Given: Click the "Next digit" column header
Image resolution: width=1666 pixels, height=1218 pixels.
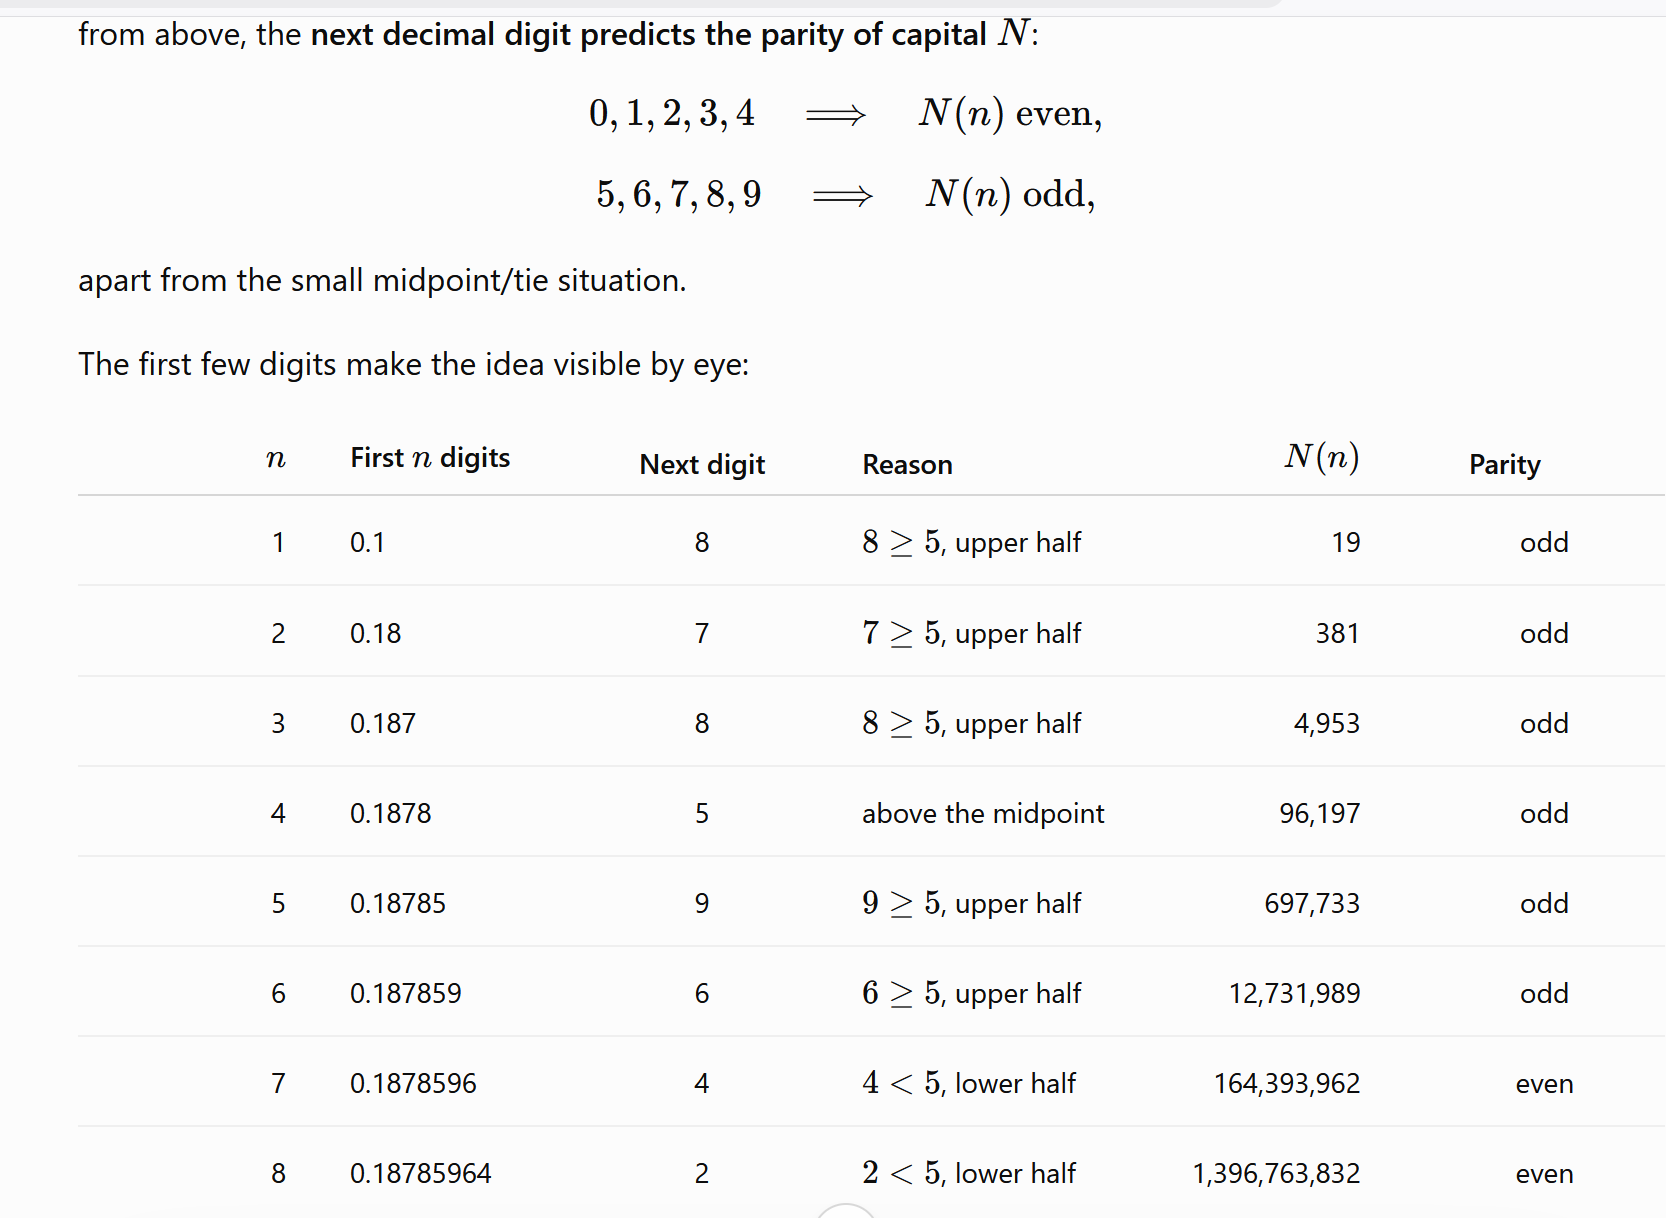Looking at the screenshot, I should tap(702, 464).
